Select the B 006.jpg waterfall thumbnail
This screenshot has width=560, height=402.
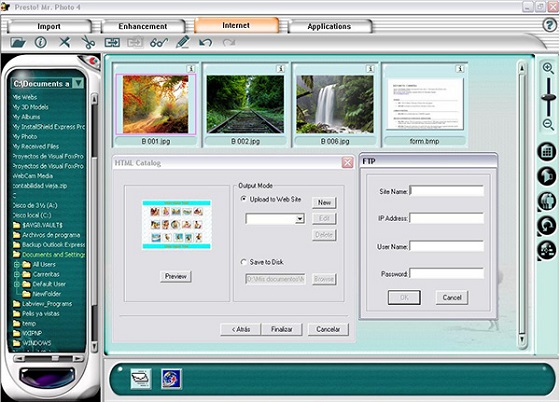coord(335,104)
